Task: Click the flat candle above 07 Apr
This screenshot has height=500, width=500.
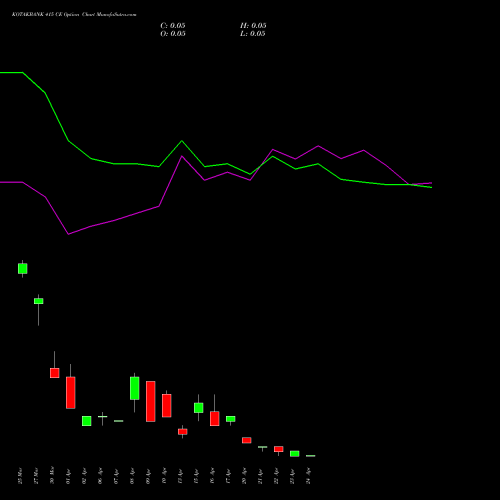Action: [119, 421]
